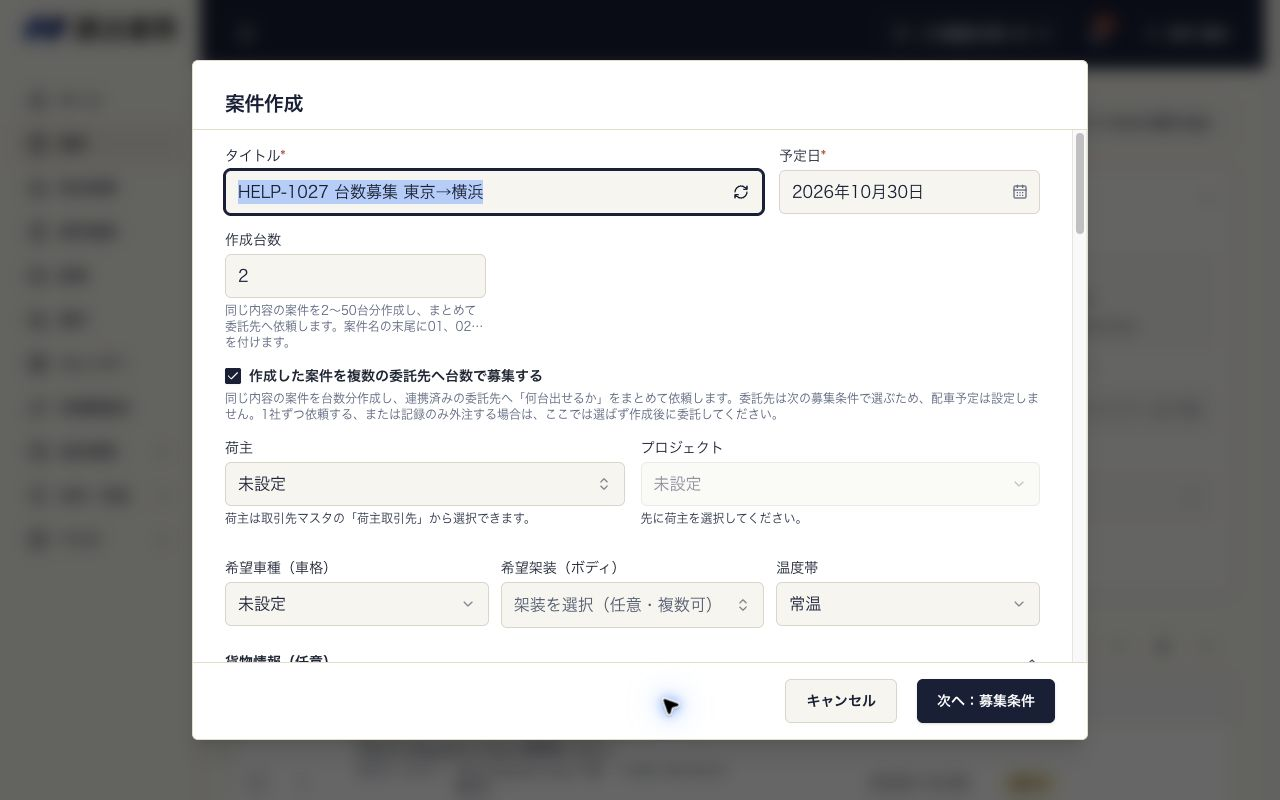The width and height of the screenshot is (1280, 800).
Task: Proceed with 次へ：募集条件 button
Action: tap(986, 701)
